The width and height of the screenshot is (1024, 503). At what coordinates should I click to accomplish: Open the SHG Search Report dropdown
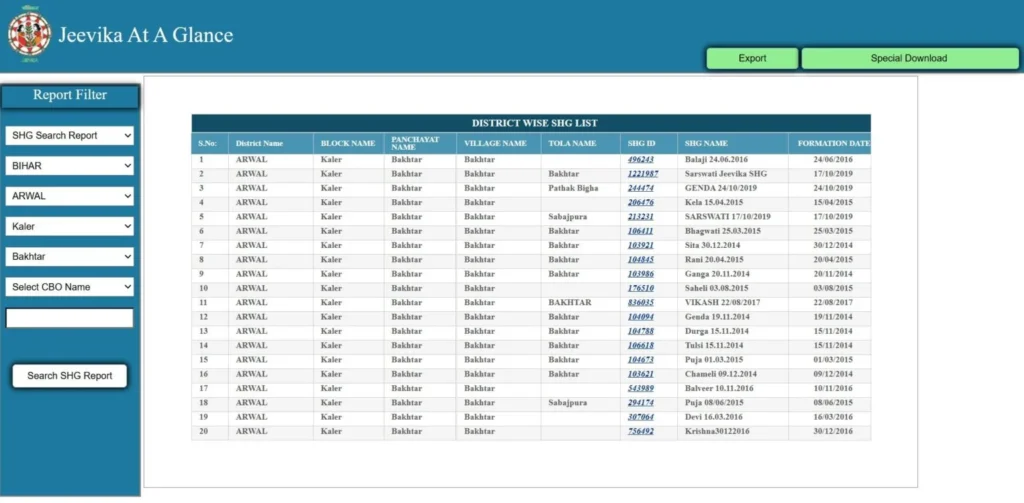69,135
